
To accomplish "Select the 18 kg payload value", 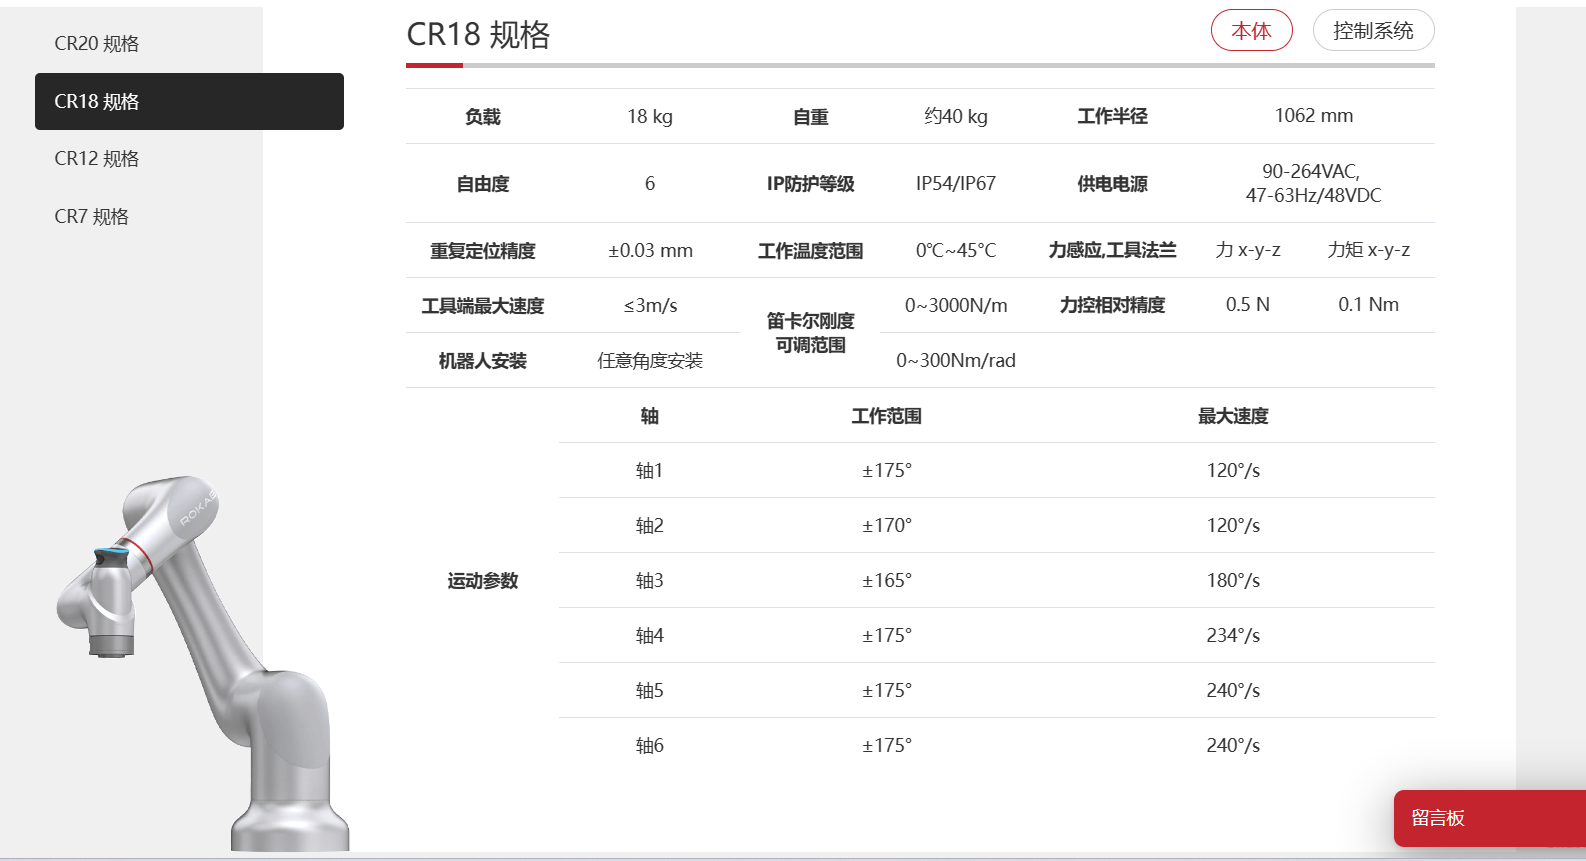I will pyautogui.click(x=650, y=117).
